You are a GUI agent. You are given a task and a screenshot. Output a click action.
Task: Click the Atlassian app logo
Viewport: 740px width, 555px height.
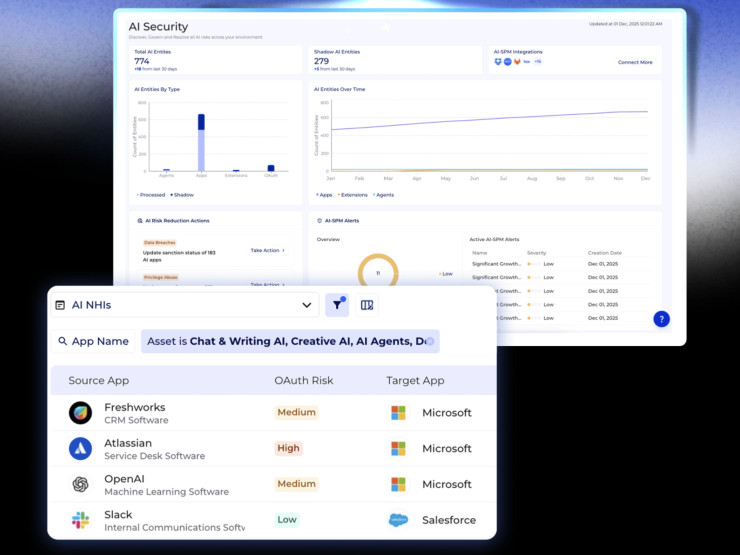[80, 448]
